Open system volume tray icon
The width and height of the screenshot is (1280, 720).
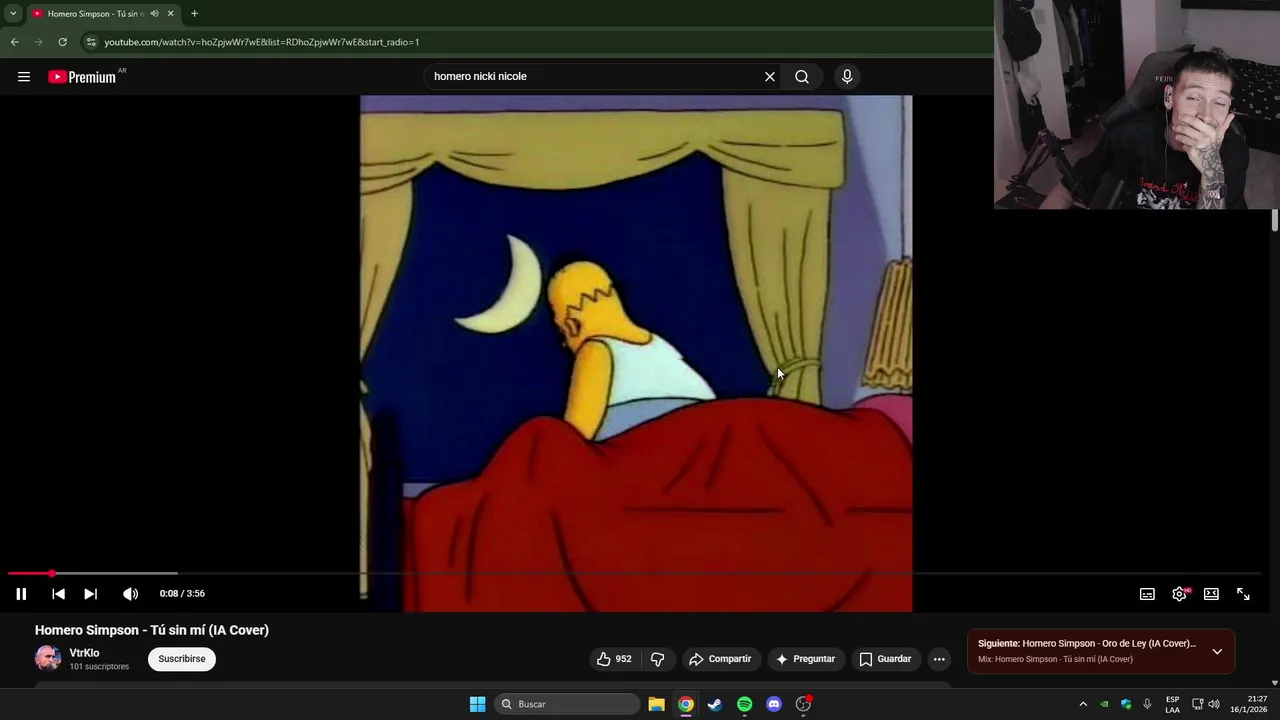(x=1214, y=704)
